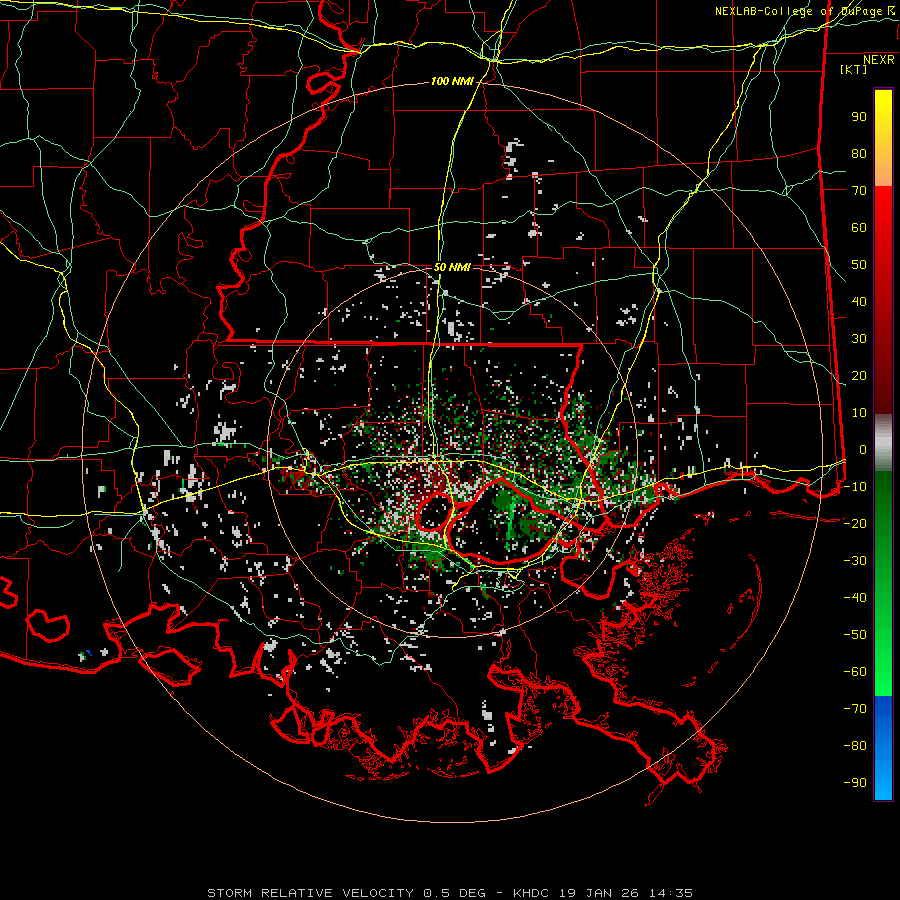Click the 0 value on the velocity scale
Image resolution: width=900 pixels, height=900 pixels.
(863, 450)
